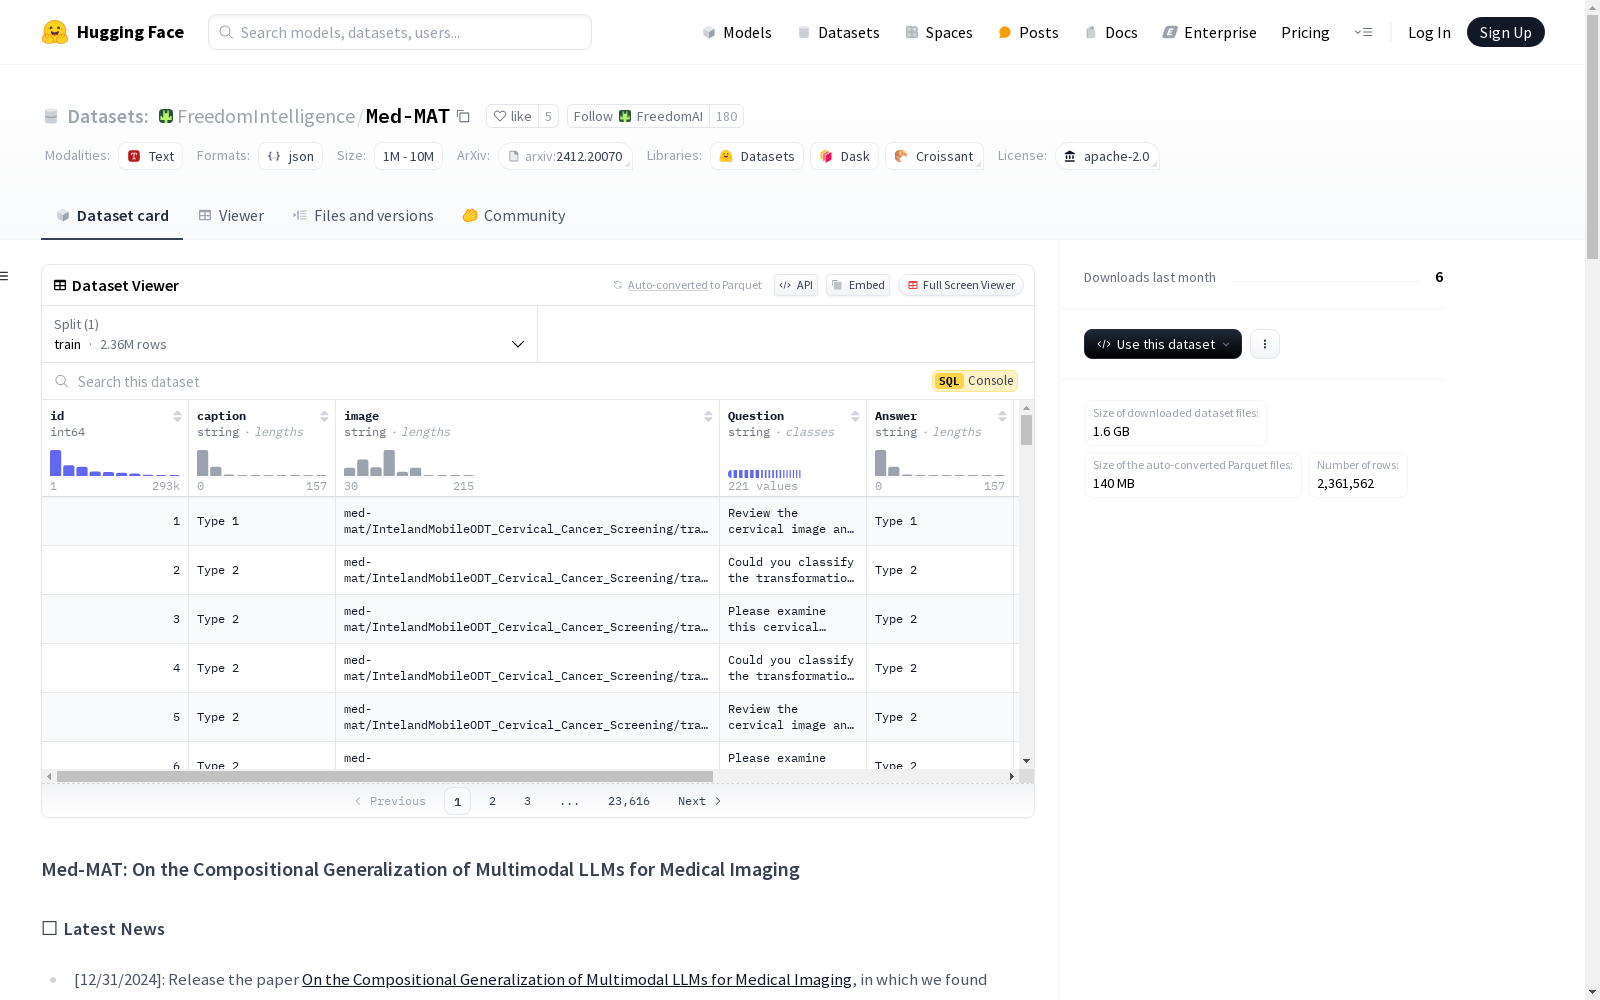
Task: Open the Spaces page
Action: [x=939, y=32]
